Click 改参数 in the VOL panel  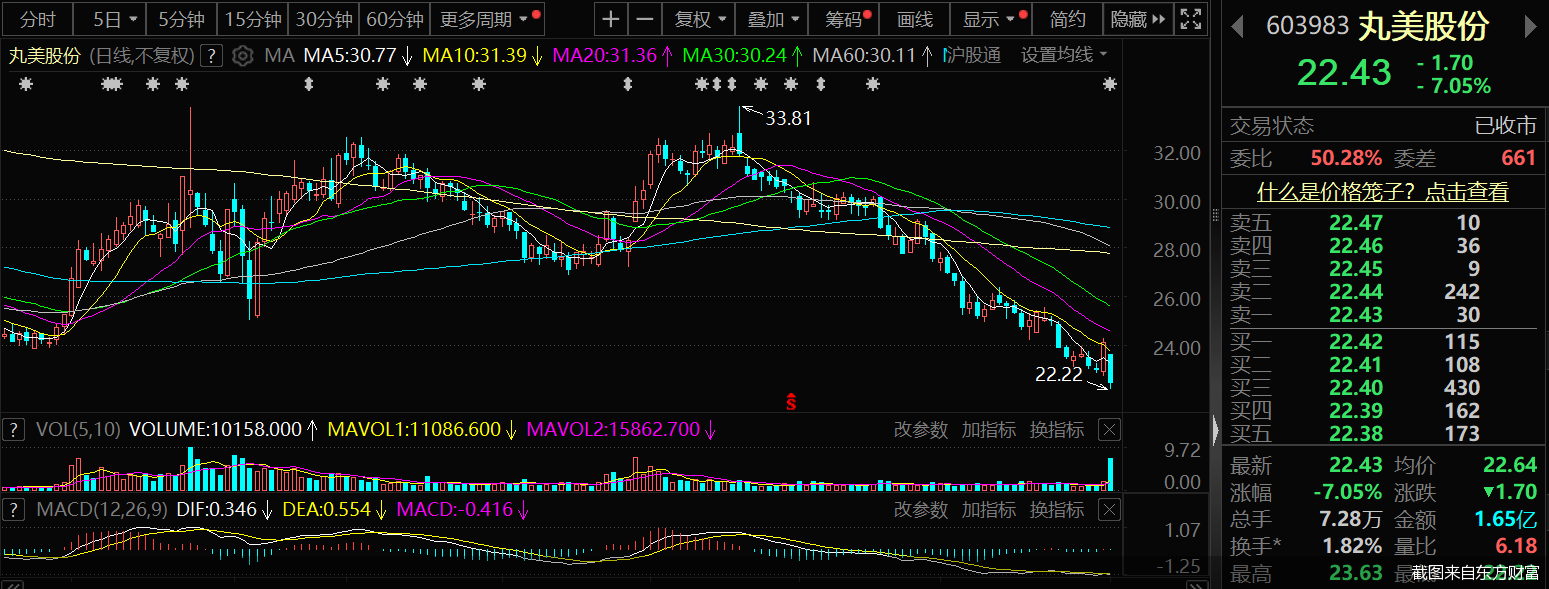point(920,430)
